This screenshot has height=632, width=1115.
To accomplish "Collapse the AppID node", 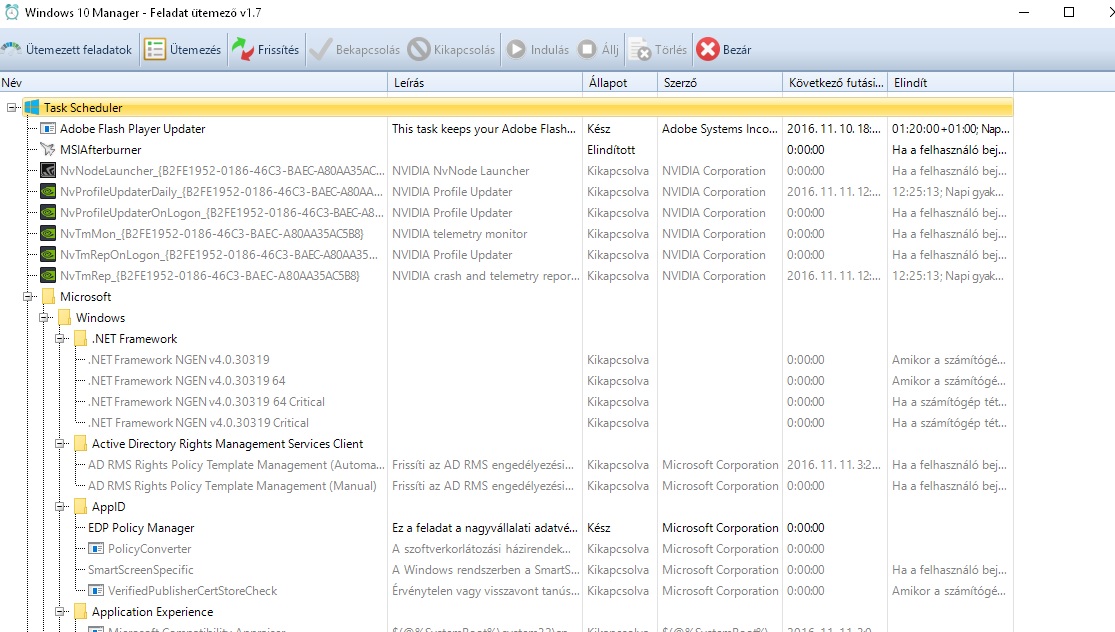I will [60, 507].
